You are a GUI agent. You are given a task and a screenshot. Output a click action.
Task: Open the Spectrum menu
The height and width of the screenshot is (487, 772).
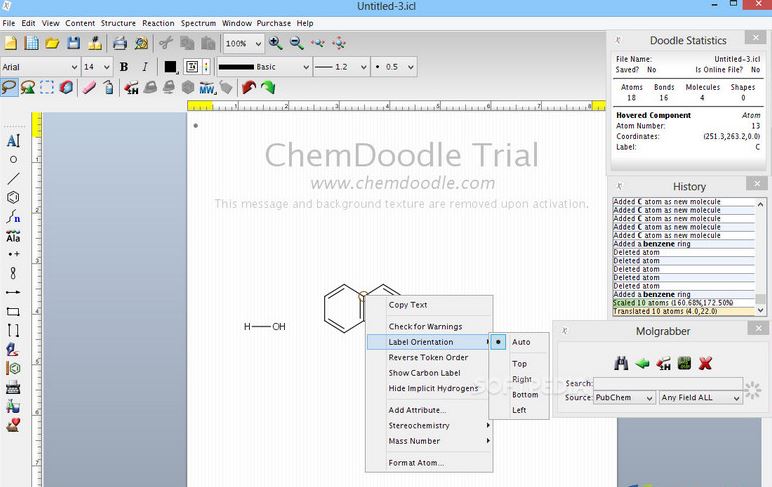(x=198, y=23)
